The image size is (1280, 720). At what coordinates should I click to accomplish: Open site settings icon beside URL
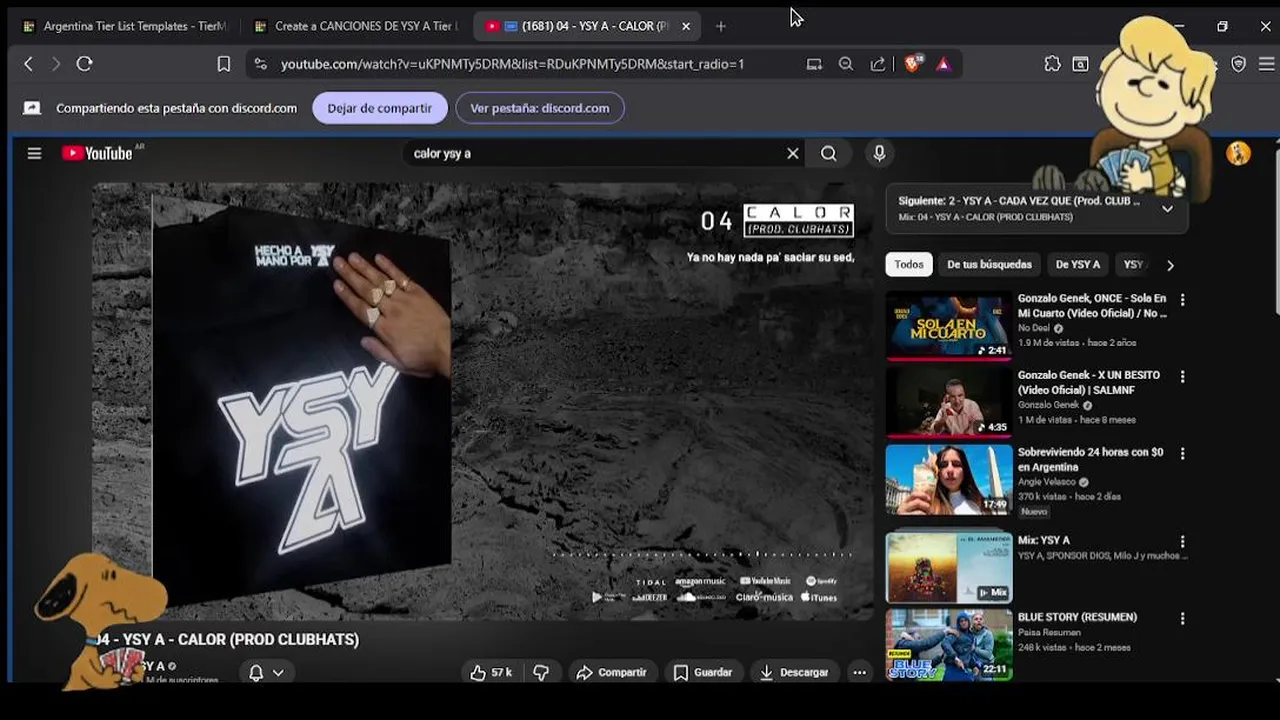tap(260, 64)
